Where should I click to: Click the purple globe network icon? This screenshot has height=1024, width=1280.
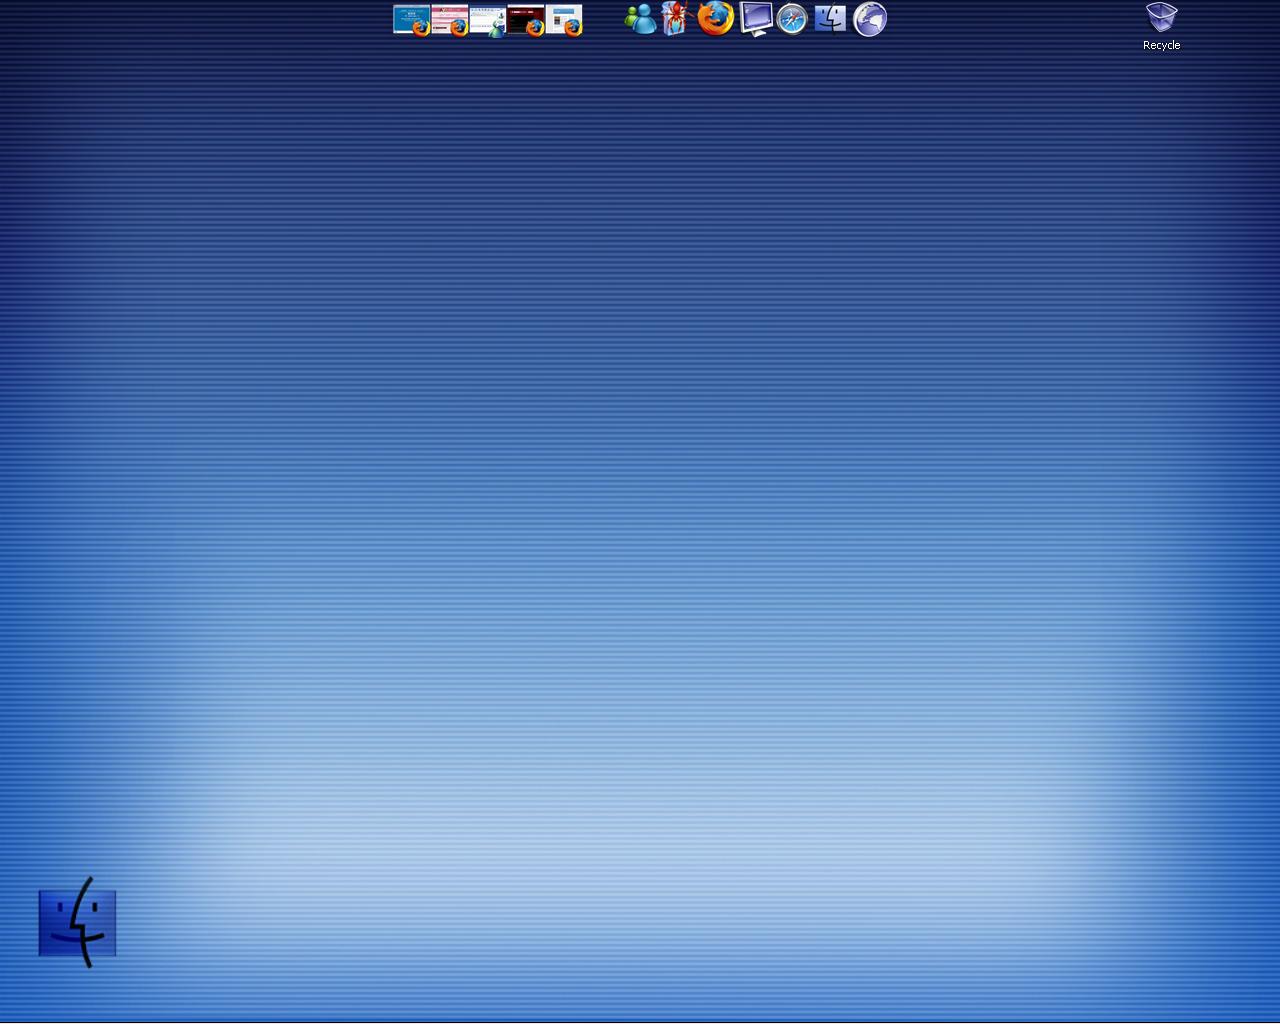870,19
